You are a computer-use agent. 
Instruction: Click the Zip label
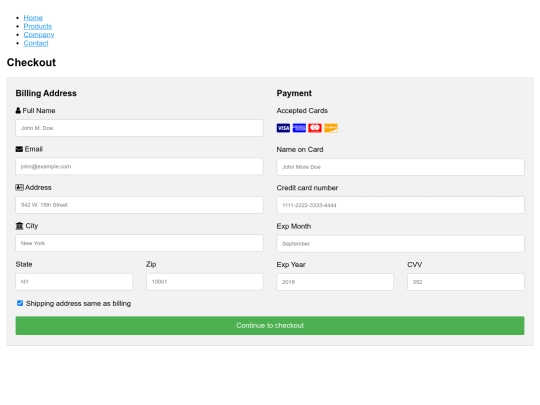coord(151,264)
